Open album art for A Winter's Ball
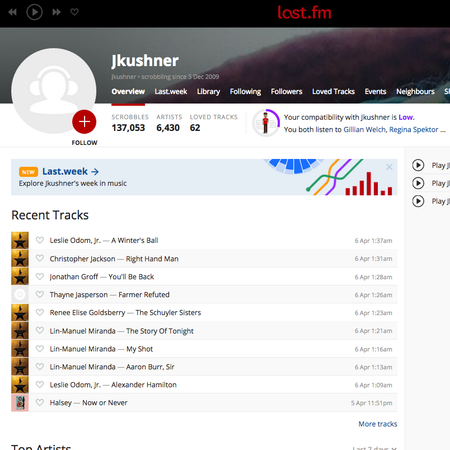The width and height of the screenshot is (450, 450). pyautogui.click(x=20, y=240)
